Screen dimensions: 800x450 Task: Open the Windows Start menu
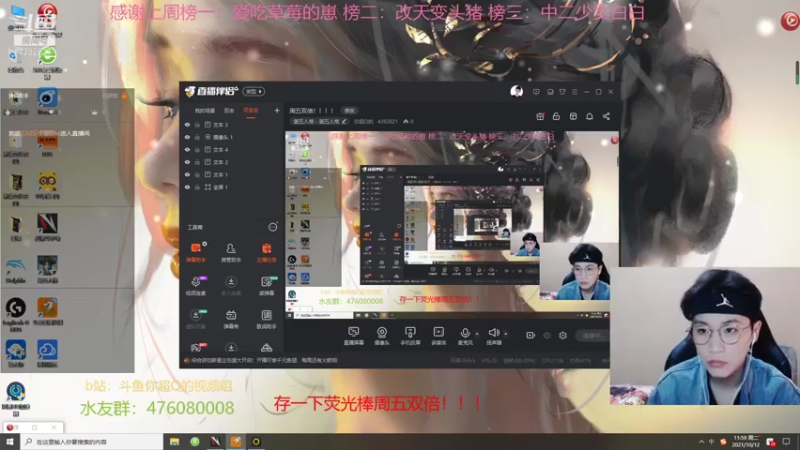coord(10,442)
